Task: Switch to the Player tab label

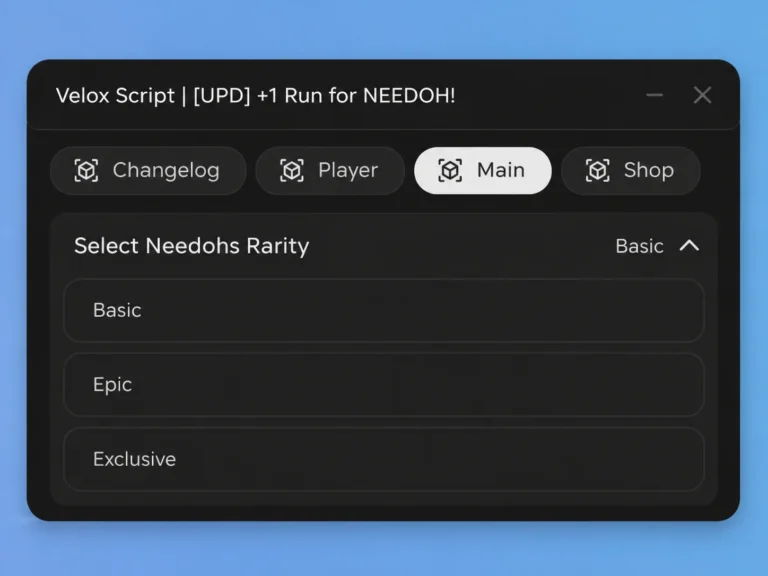Action: [348, 171]
